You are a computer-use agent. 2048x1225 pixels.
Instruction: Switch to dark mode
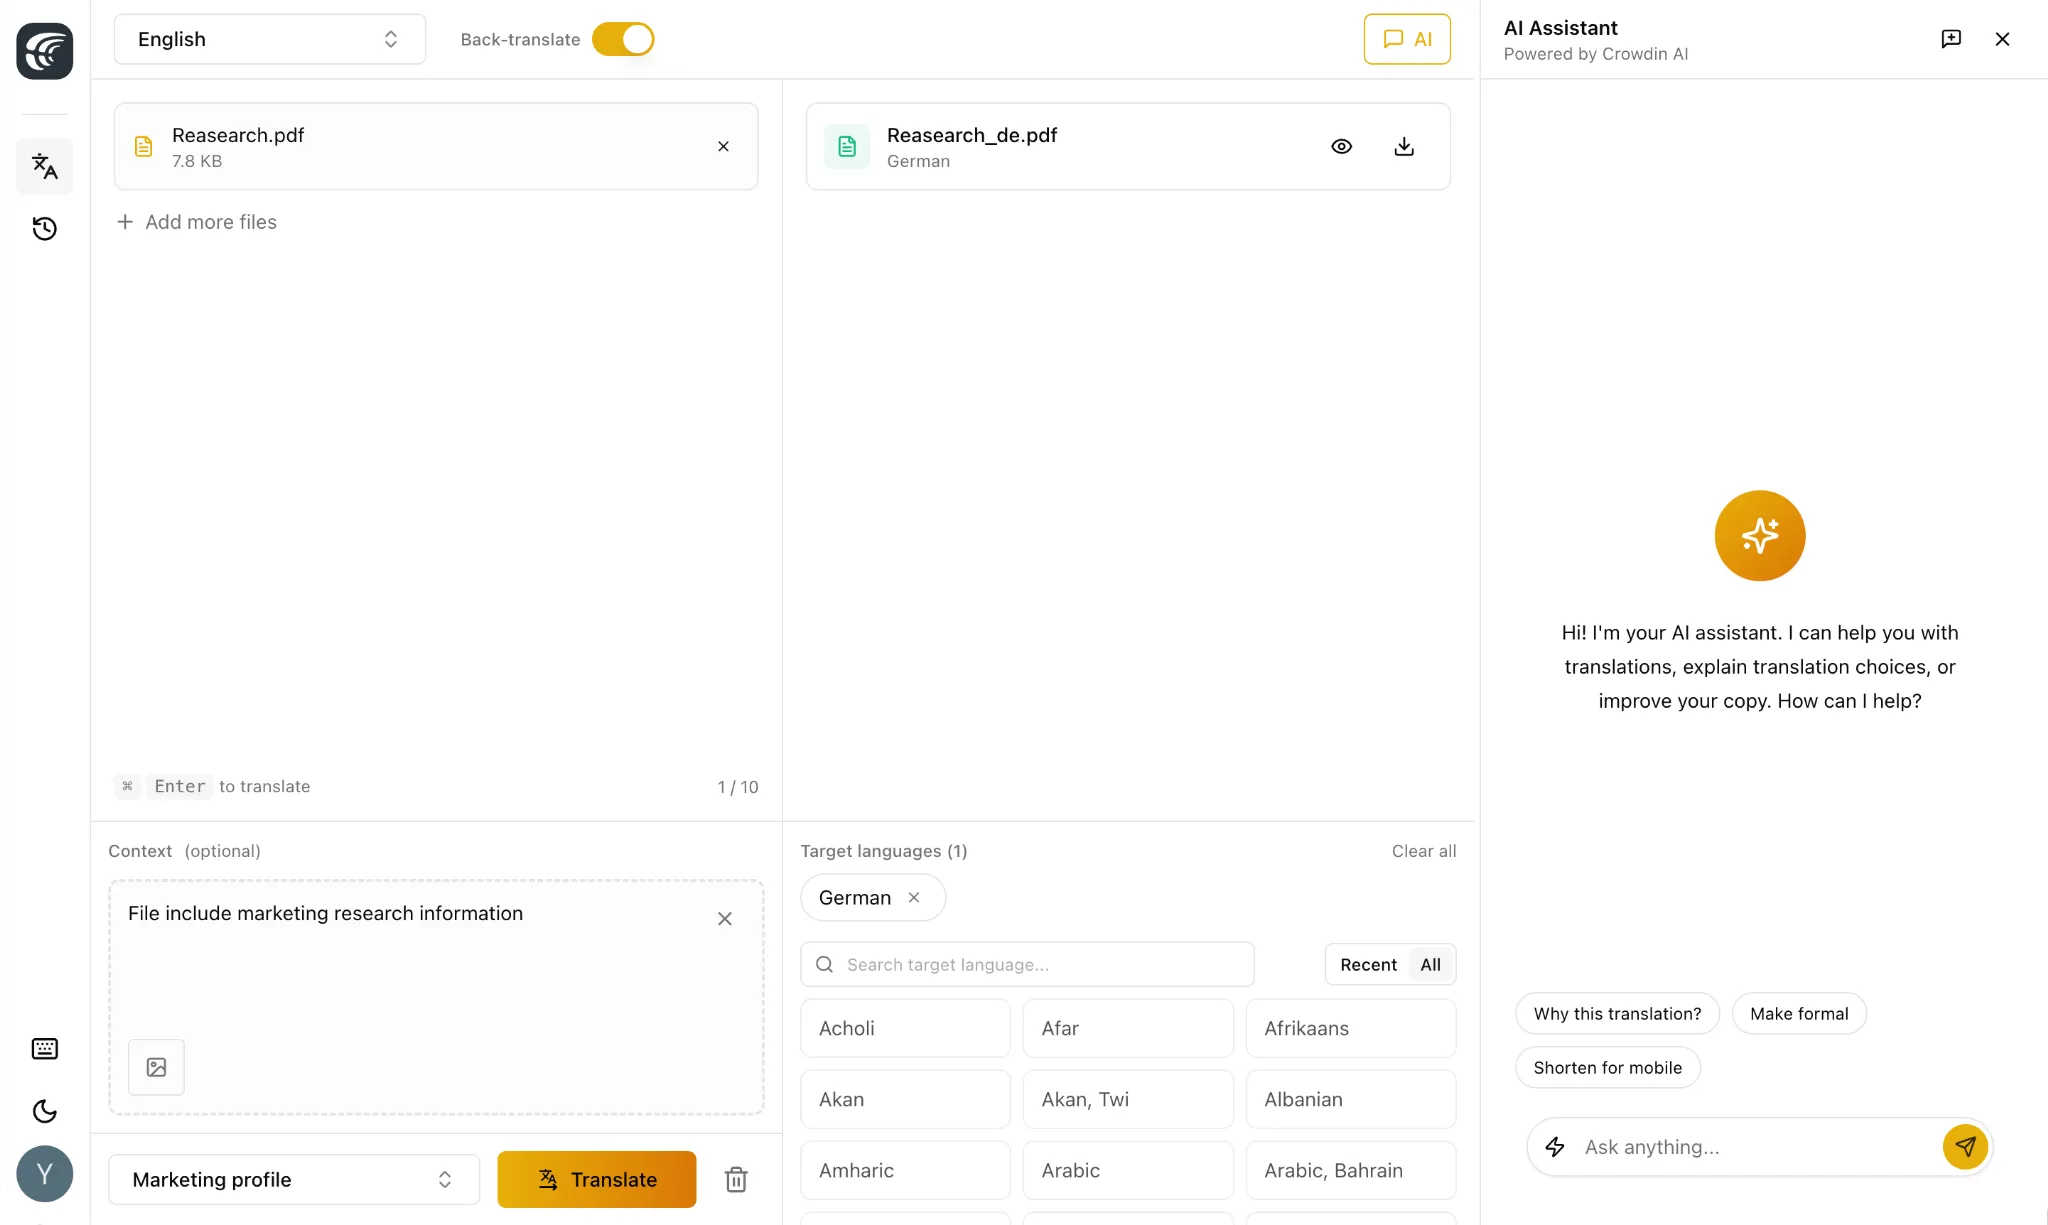(44, 1111)
